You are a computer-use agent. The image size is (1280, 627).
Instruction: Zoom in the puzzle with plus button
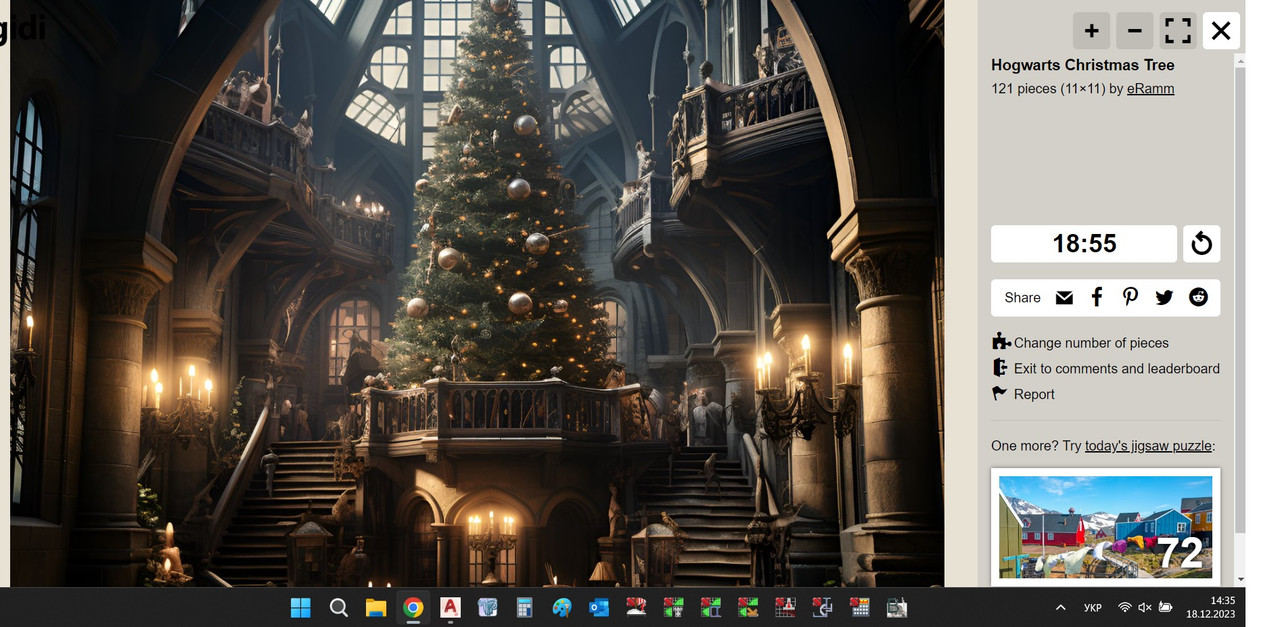click(x=1092, y=31)
